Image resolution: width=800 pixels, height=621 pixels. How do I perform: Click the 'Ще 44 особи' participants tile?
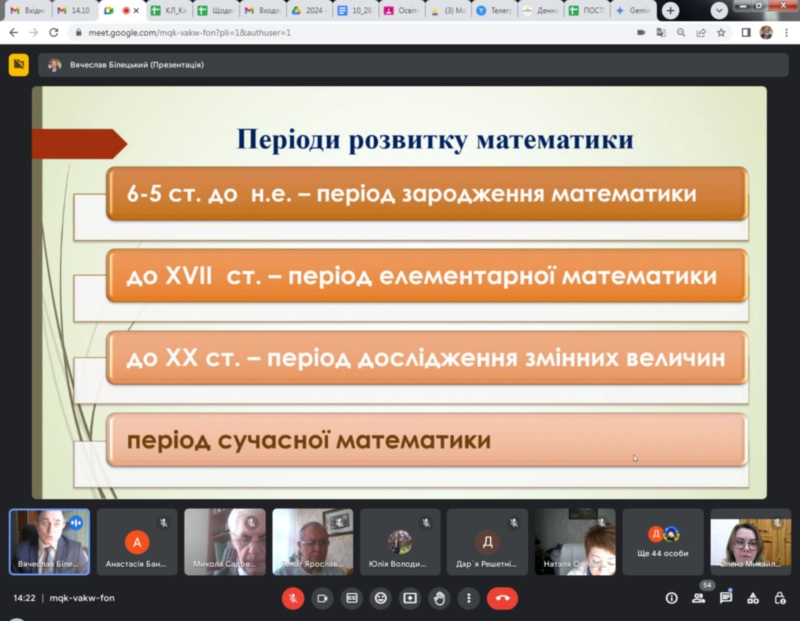point(663,541)
